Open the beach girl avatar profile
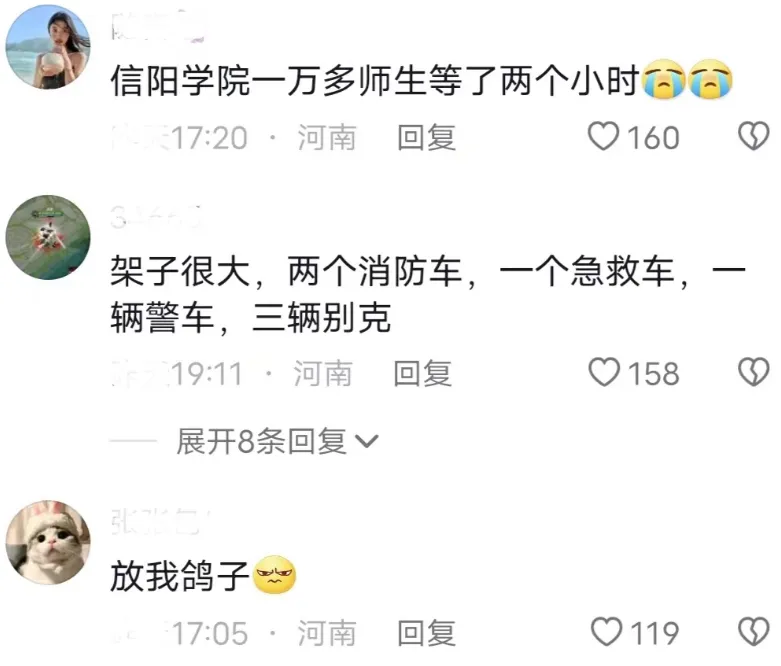The width and height of the screenshot is (781, 666). (48, 47)
